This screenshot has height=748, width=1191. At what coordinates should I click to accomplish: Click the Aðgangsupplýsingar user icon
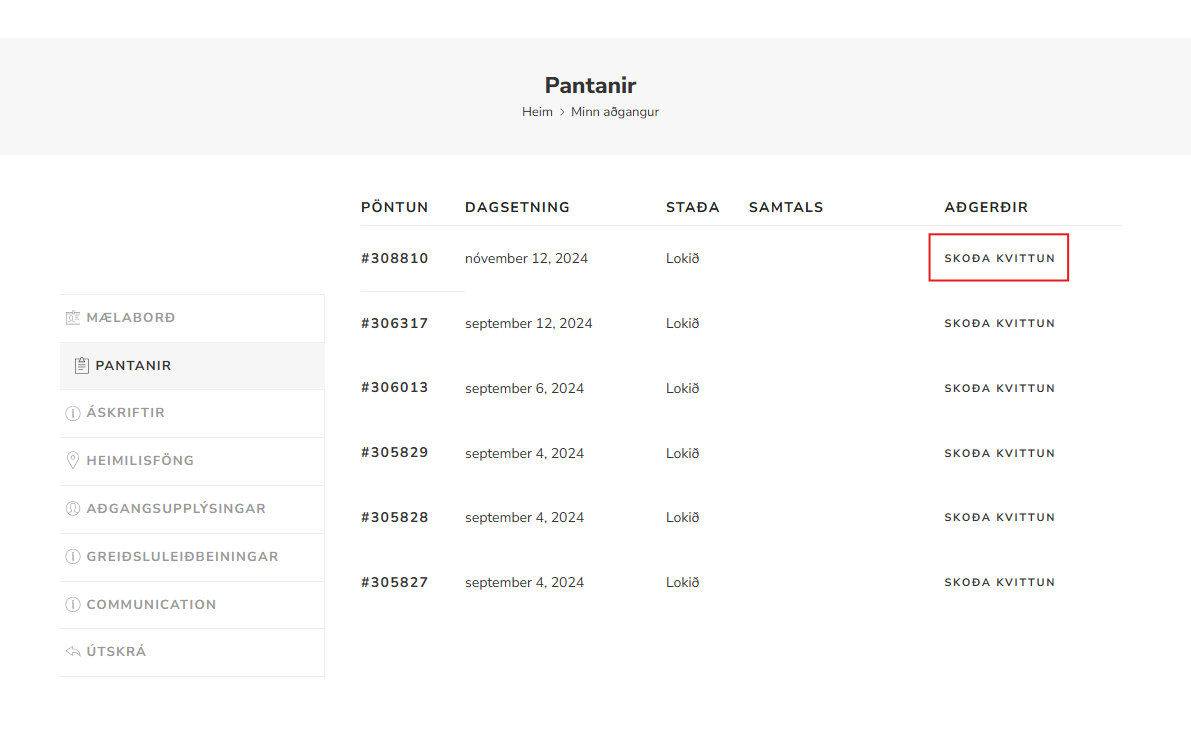[72, 509]
